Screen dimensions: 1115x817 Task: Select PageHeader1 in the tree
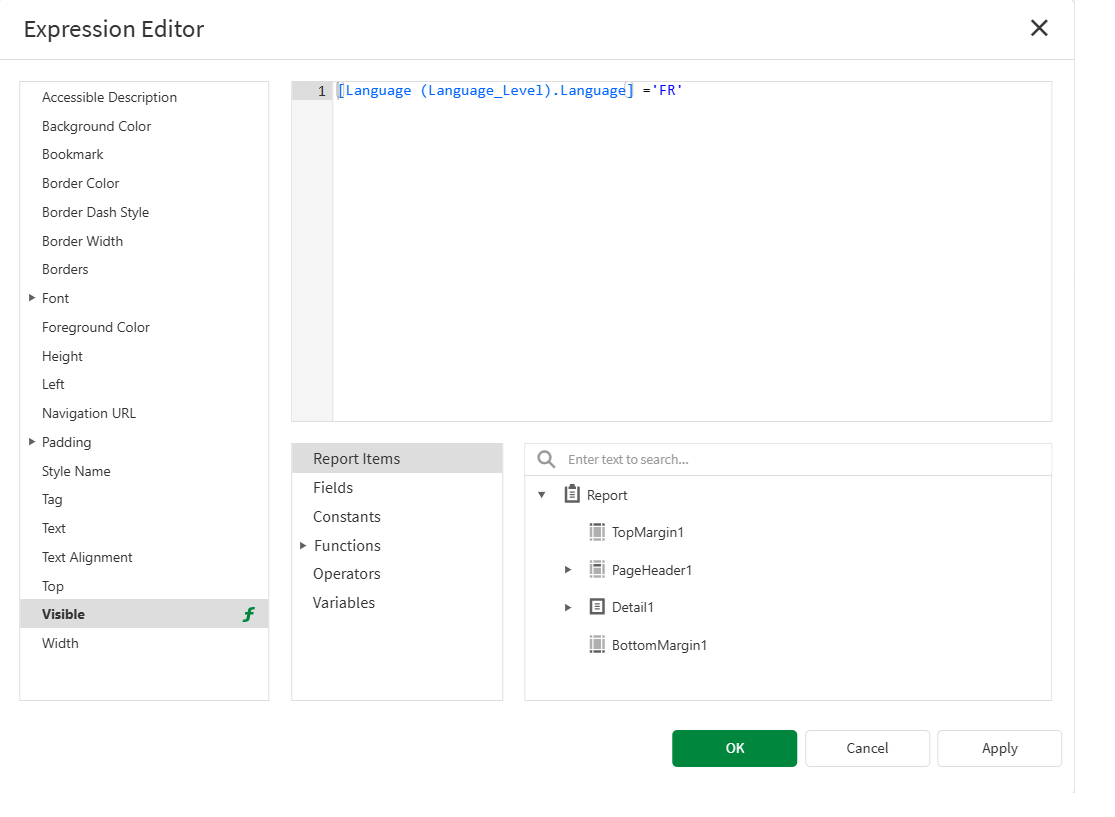(x=652, y=570)
